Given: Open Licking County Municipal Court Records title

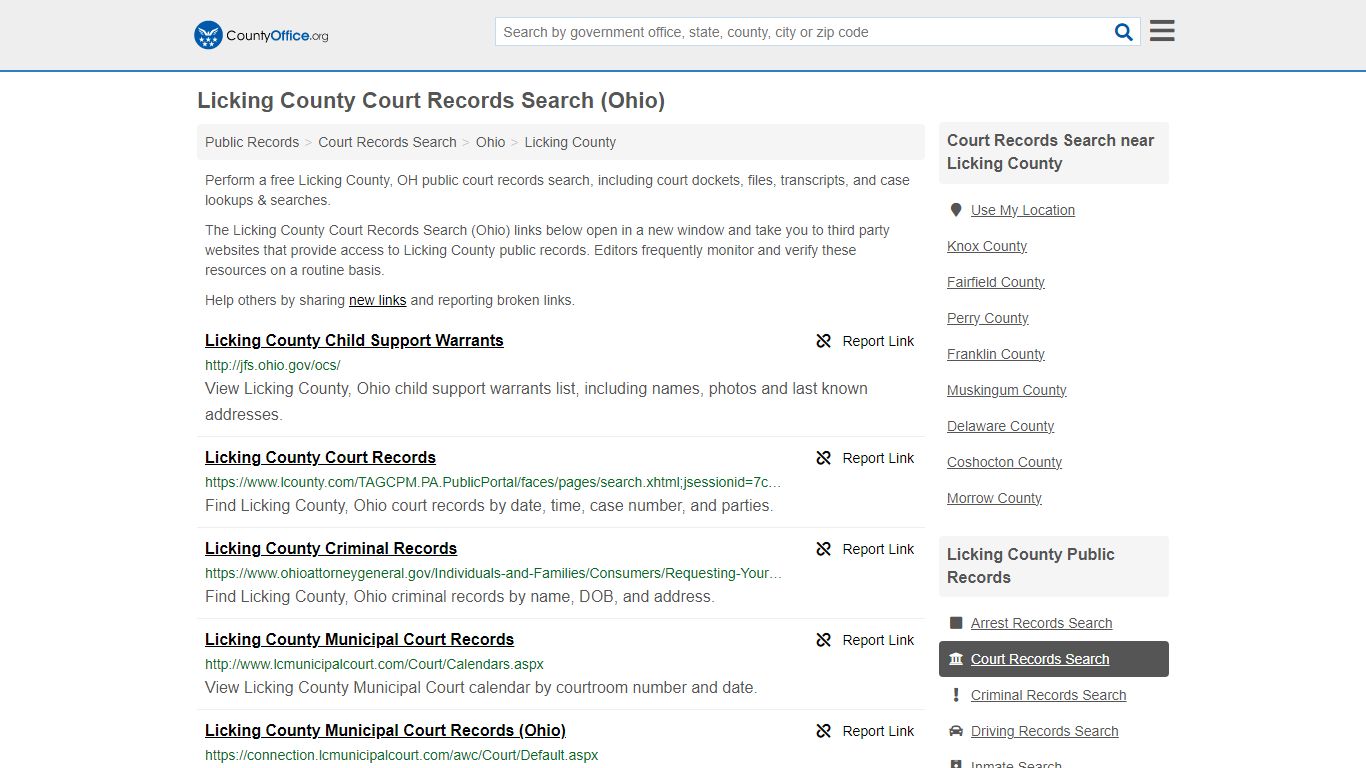Looking at the screenshot, I should click(x=359, y=639).
